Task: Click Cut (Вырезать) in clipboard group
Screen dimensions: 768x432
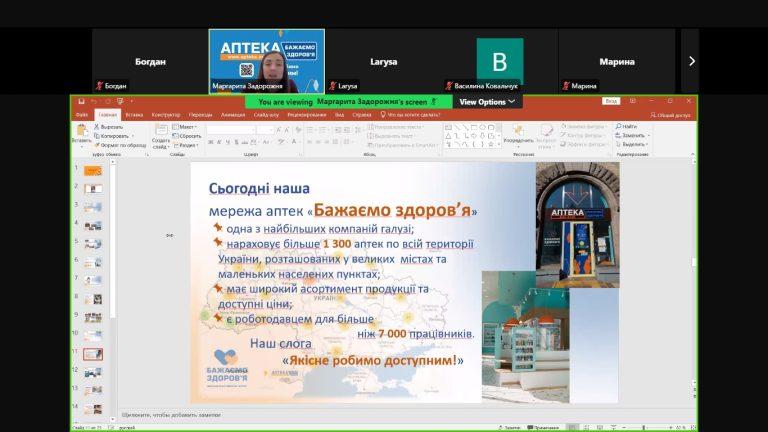Action: pos(108,127)
